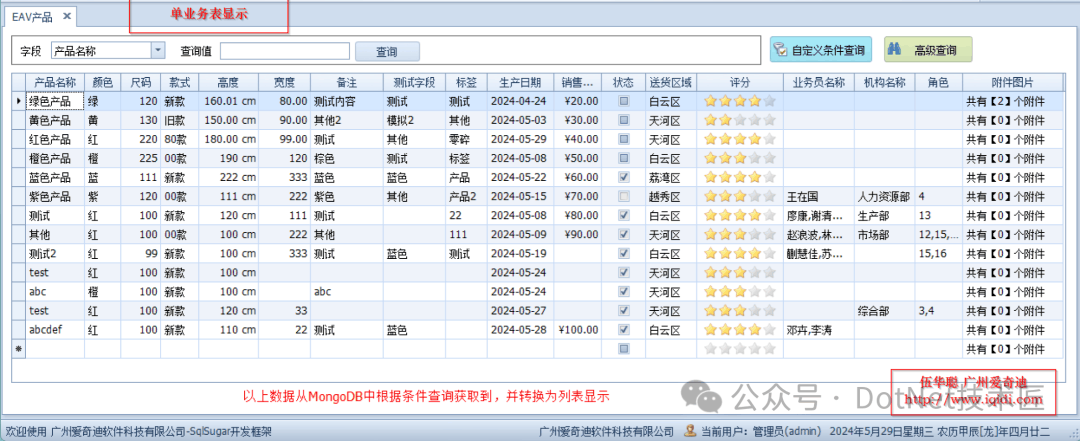Open 自定义条件查询
Viewport: 1080px width, 441px height.
(821, 50)
